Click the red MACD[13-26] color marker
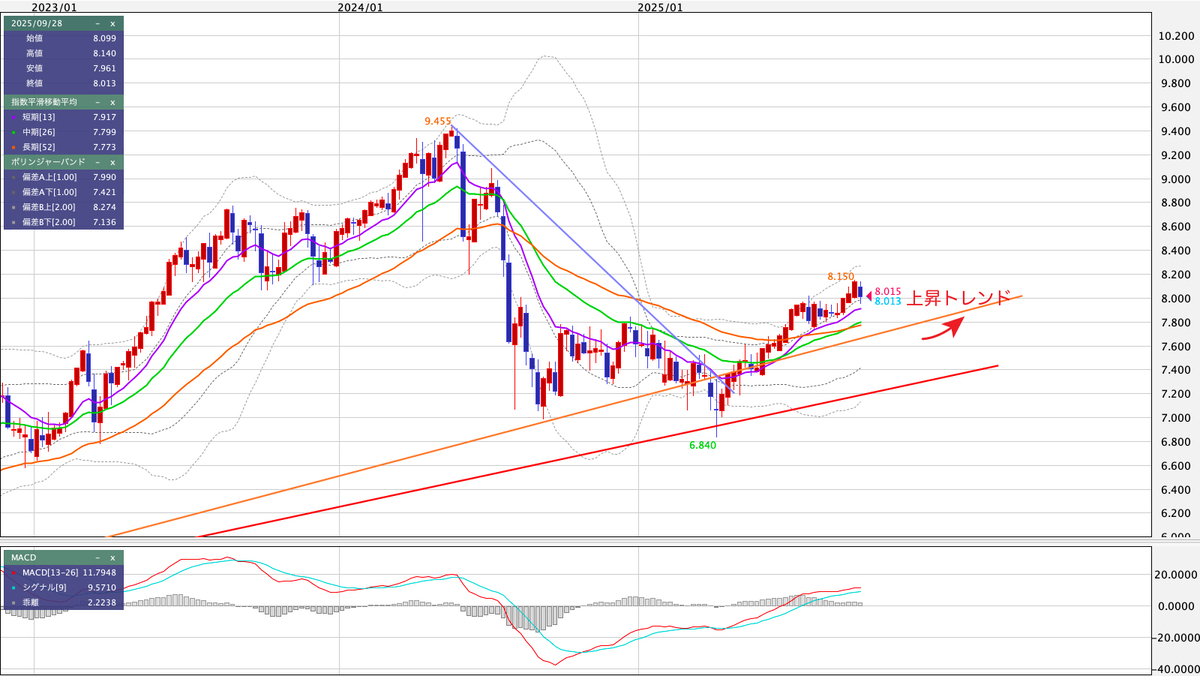 pos(12,573)
